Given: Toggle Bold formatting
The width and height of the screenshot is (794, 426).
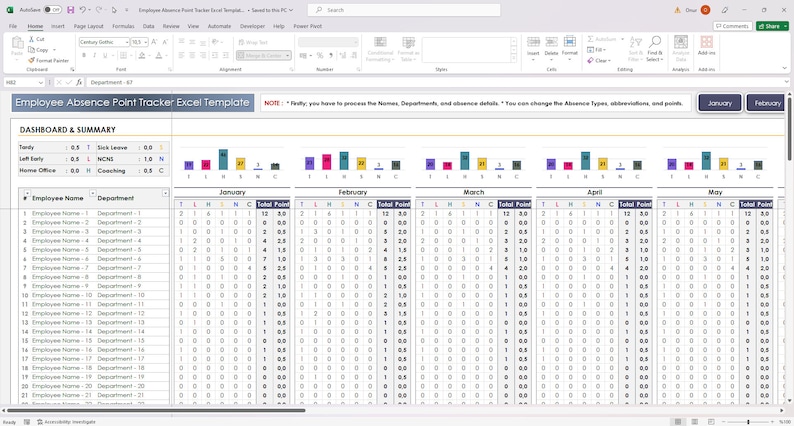Looking at the screenshot, I should pyautogui.click(x=84, y=55).
